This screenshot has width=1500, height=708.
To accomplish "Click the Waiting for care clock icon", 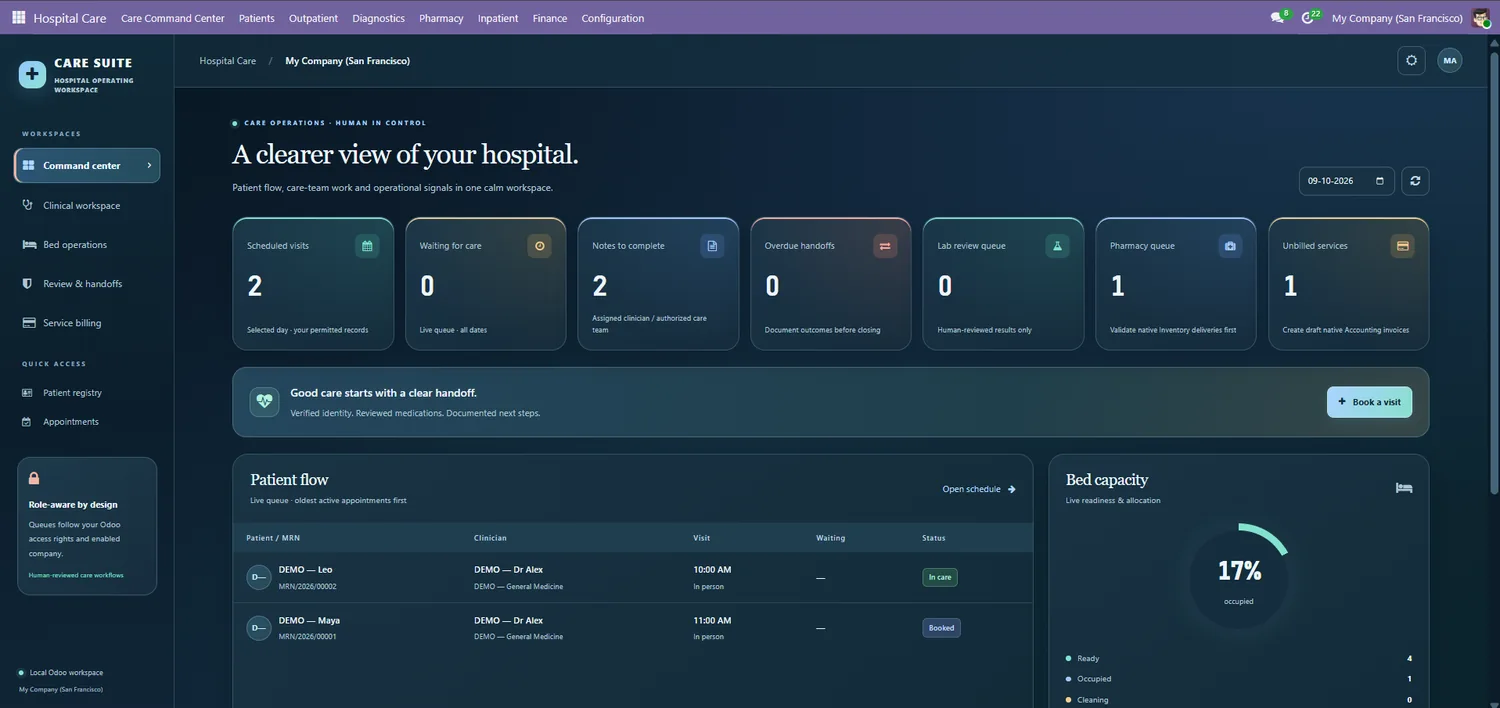I will coord(540,245).
